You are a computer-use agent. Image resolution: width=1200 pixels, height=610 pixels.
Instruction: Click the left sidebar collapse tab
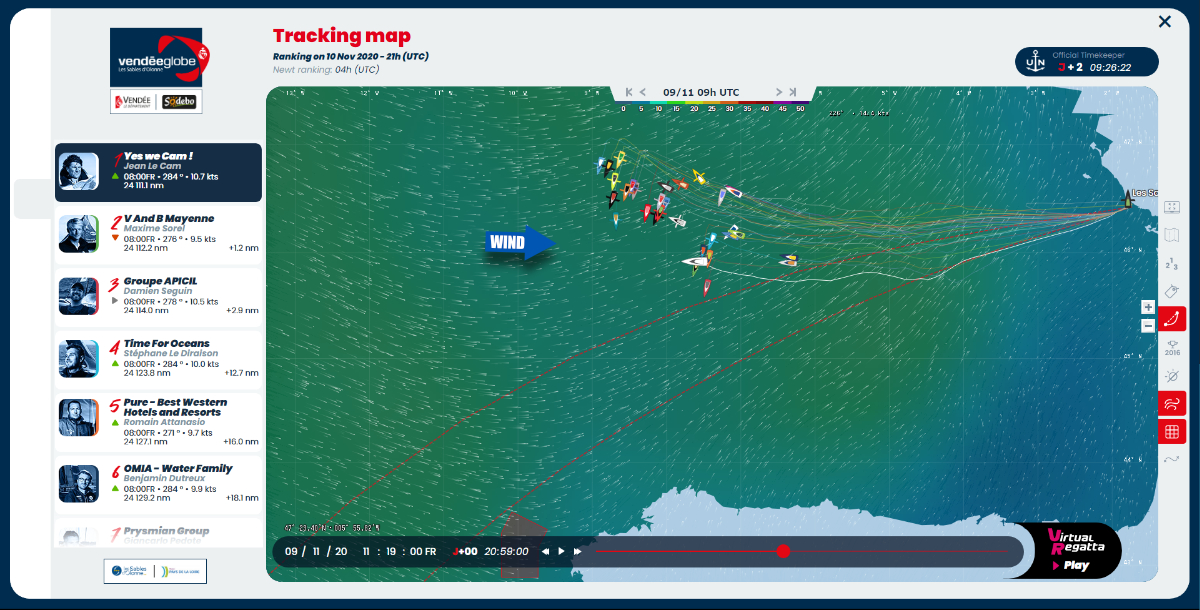33,199
